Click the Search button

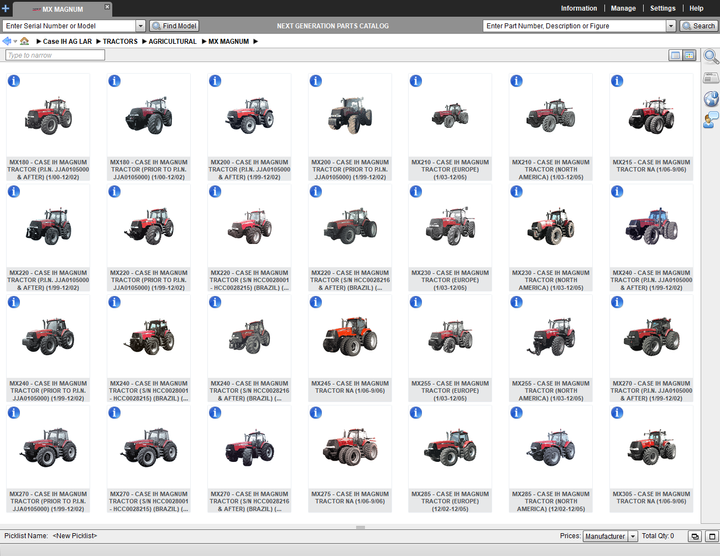pyautogui.click(x=698, y=26)
